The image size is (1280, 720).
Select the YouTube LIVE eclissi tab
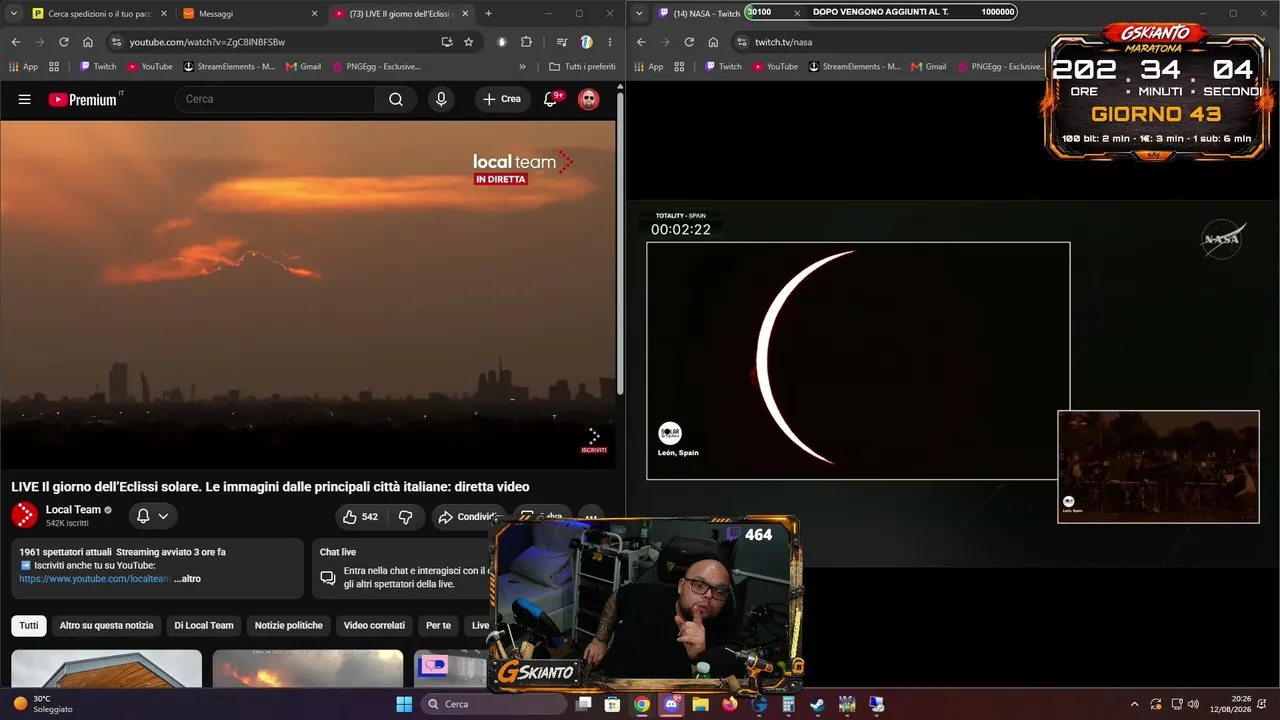400,14
